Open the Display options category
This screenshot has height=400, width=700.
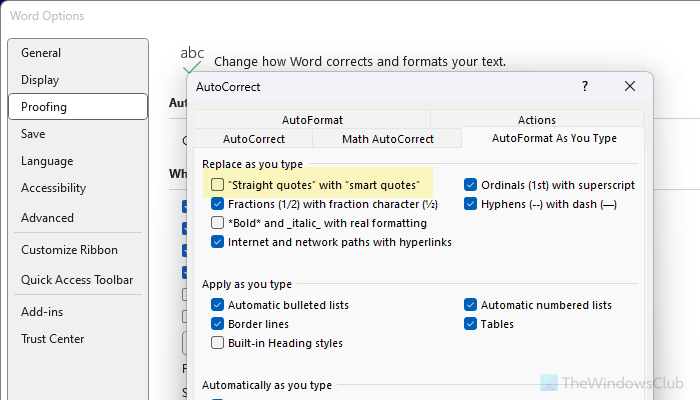coord(40,80)
